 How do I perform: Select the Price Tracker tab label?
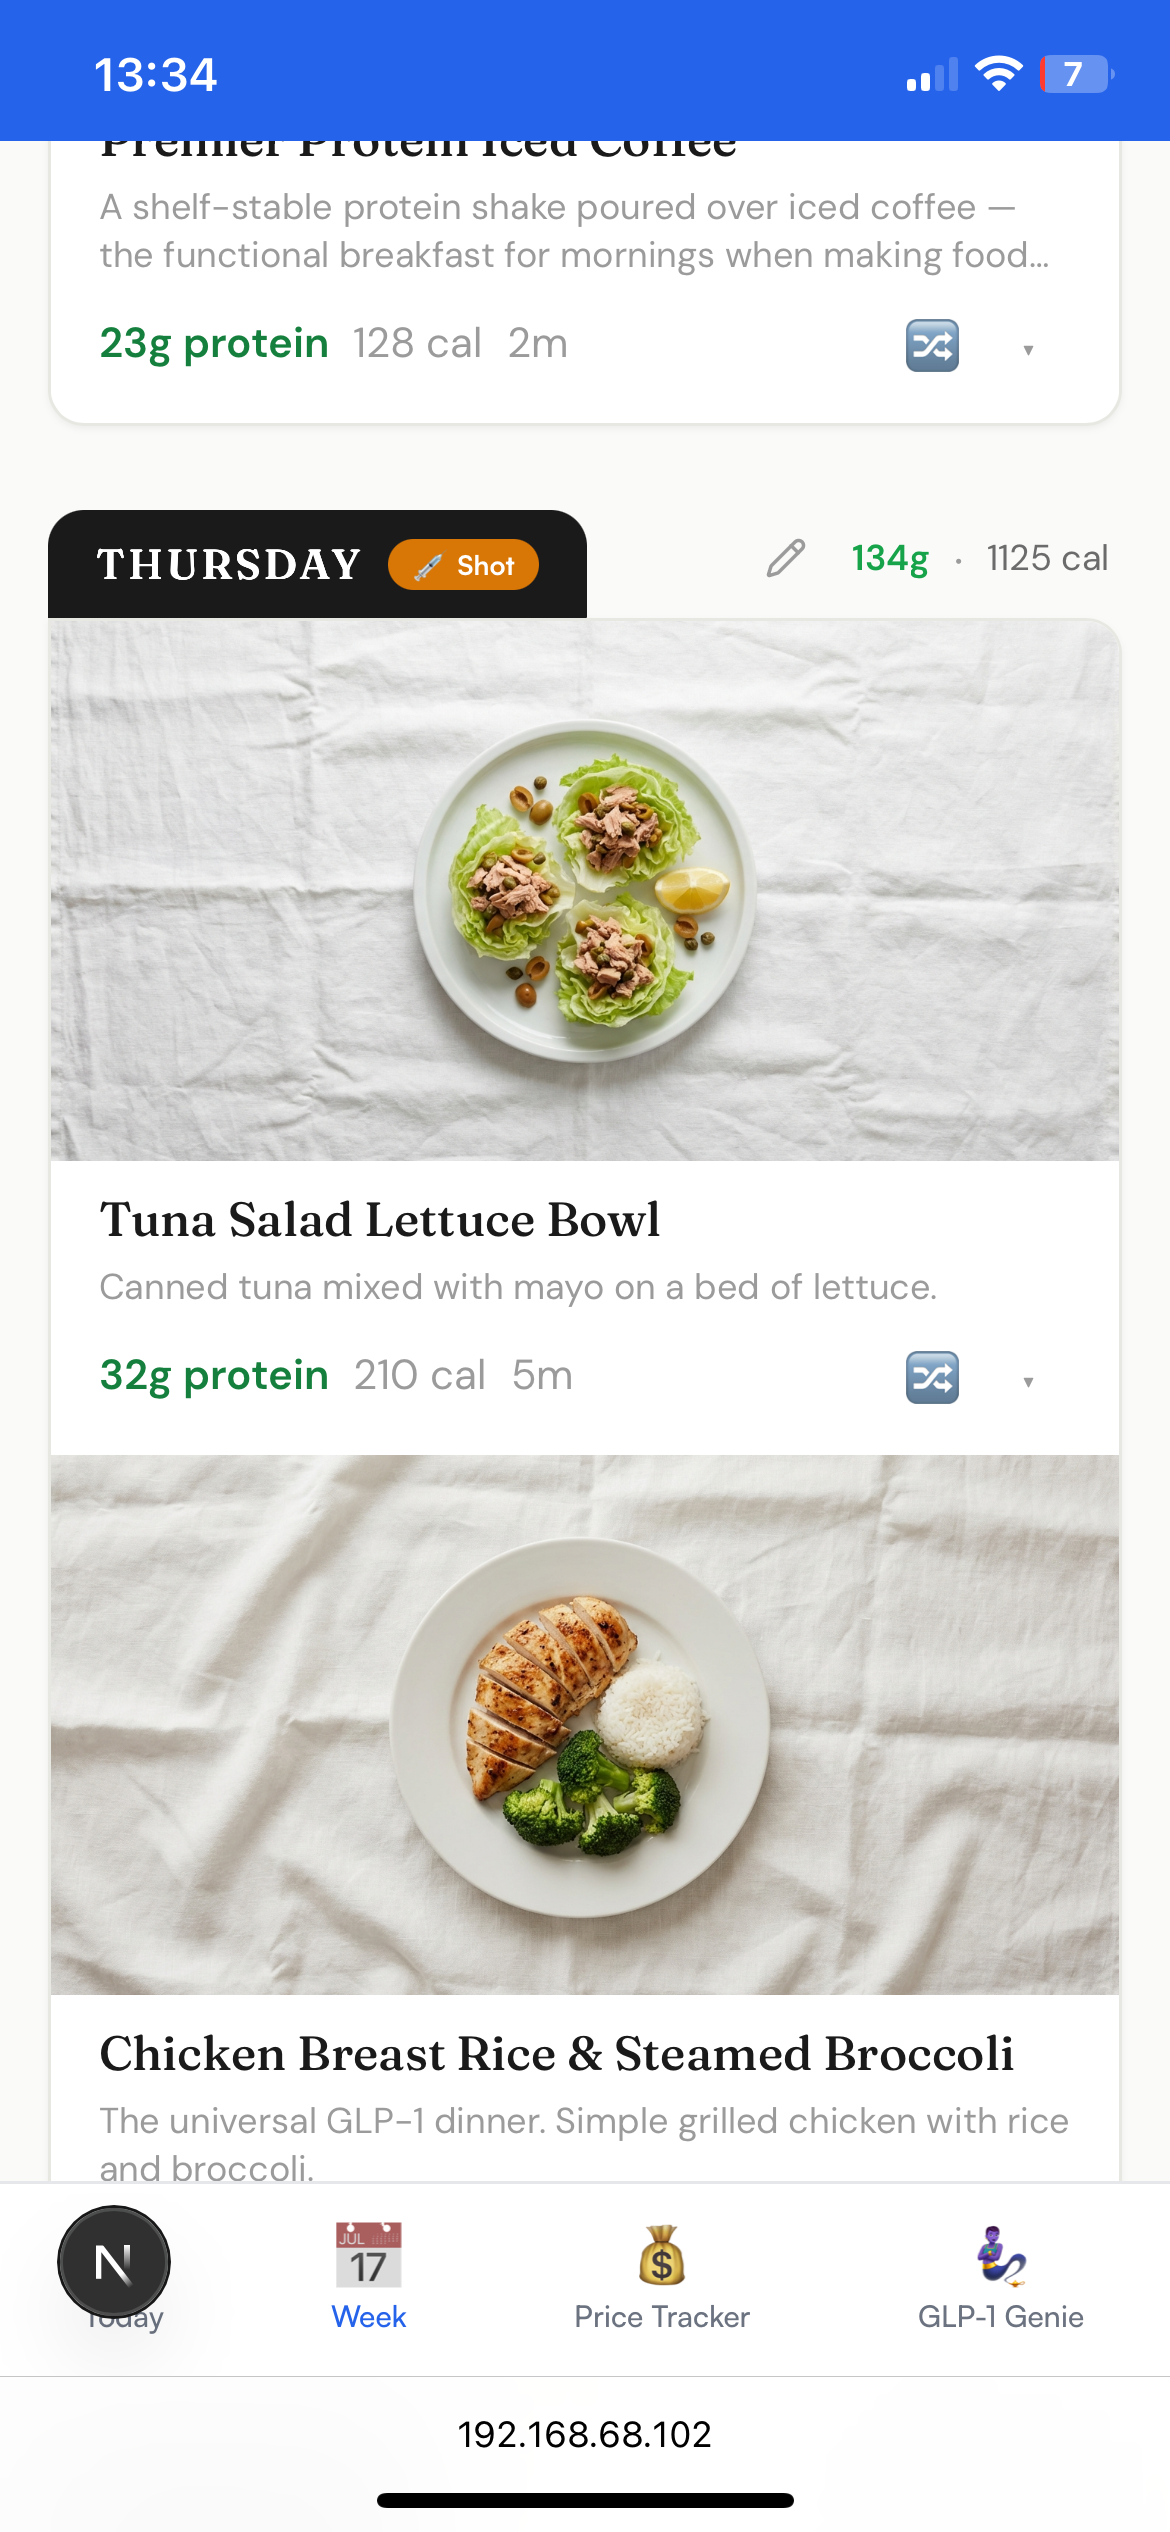661,2317
